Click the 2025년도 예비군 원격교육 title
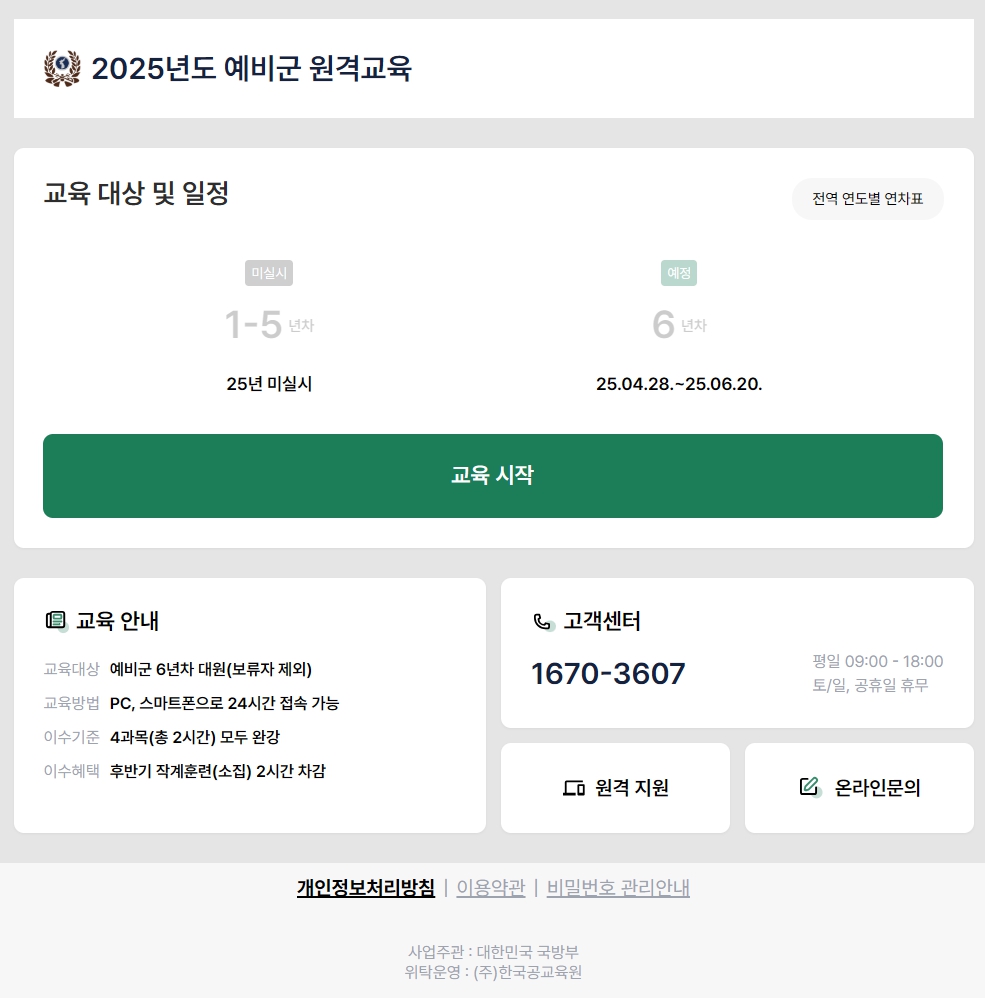Image resolution: width=985 pixels, height=998 pixels. 251,68
